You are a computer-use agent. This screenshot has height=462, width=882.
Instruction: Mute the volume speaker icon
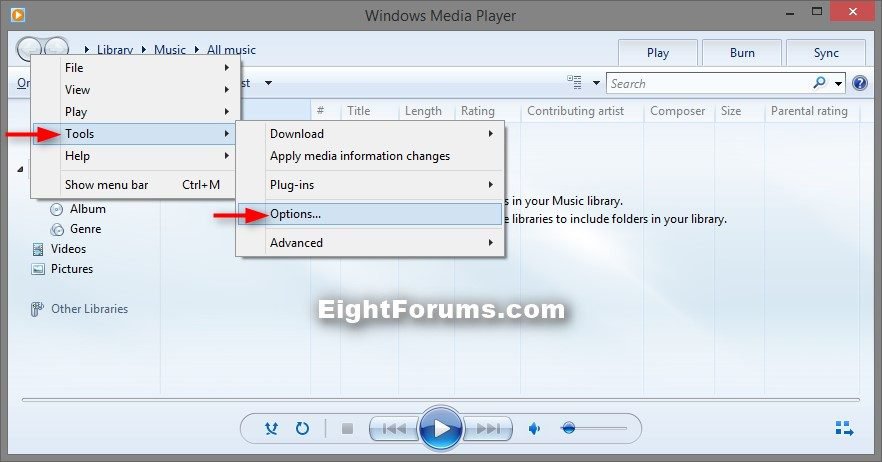(535, 429)
